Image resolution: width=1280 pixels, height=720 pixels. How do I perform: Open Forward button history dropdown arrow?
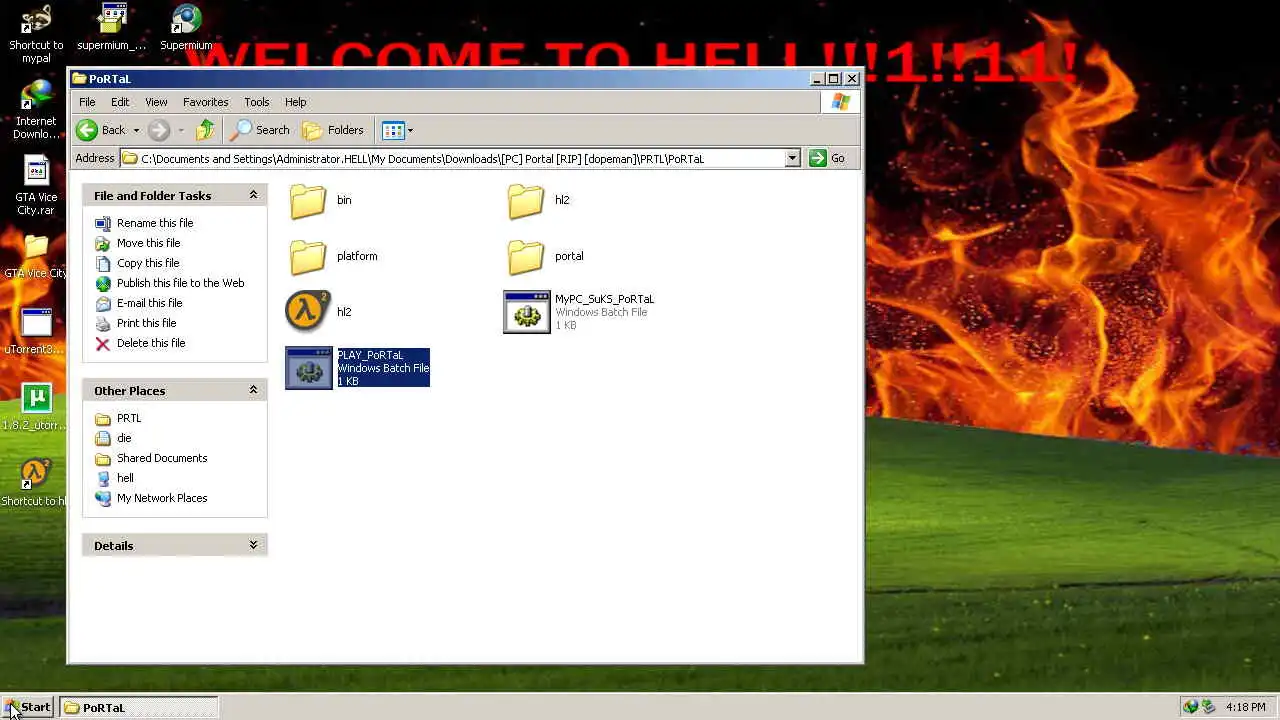(180, 130)
